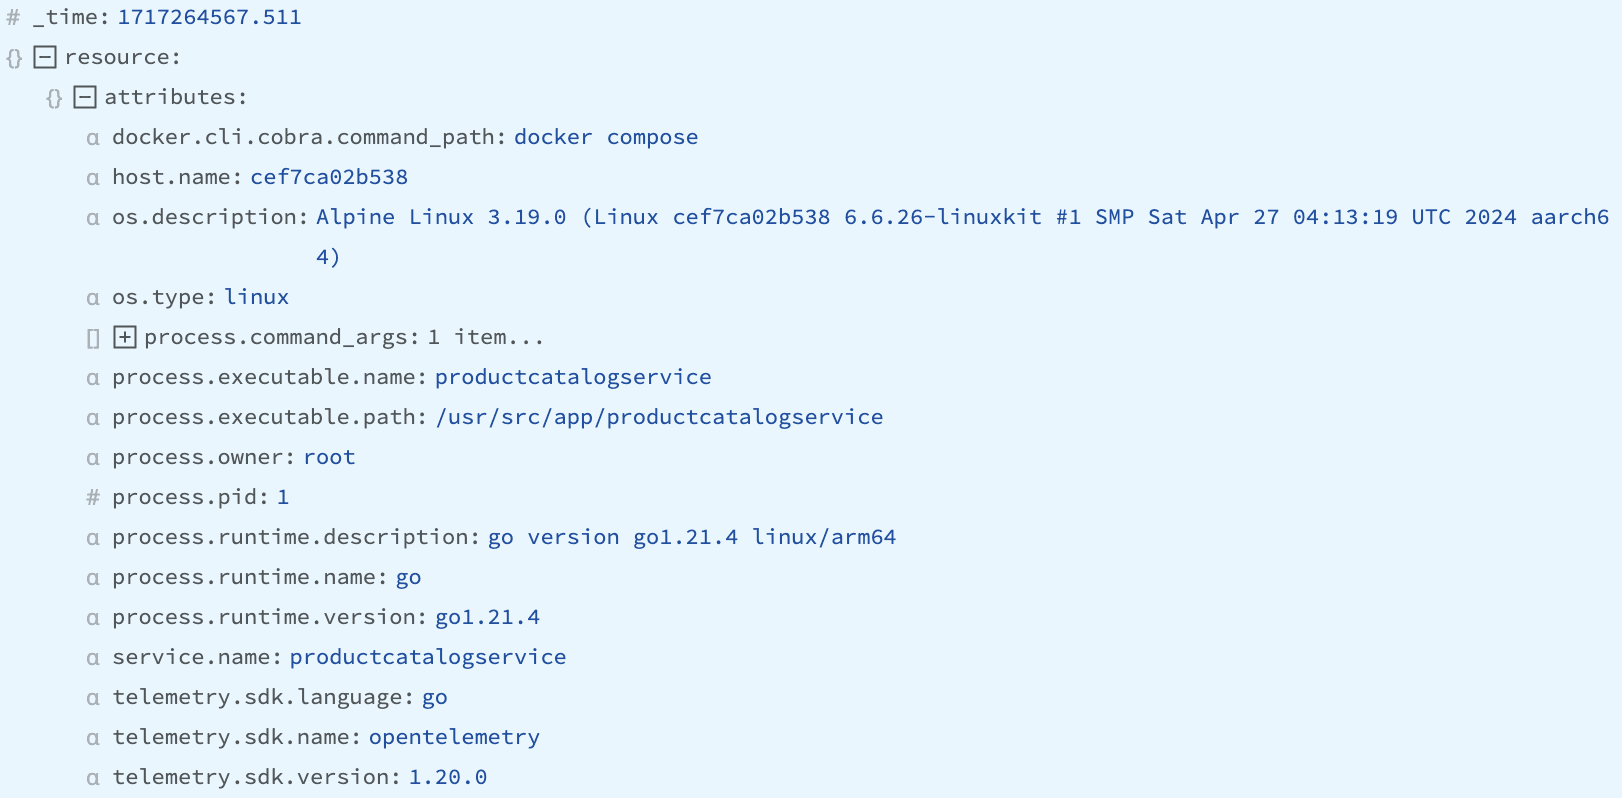This screenshot has height=798, width=1622.
Task: Click the array bracket icon beside process.command_args
Action: pyautogui.click(x=93, y=338)
